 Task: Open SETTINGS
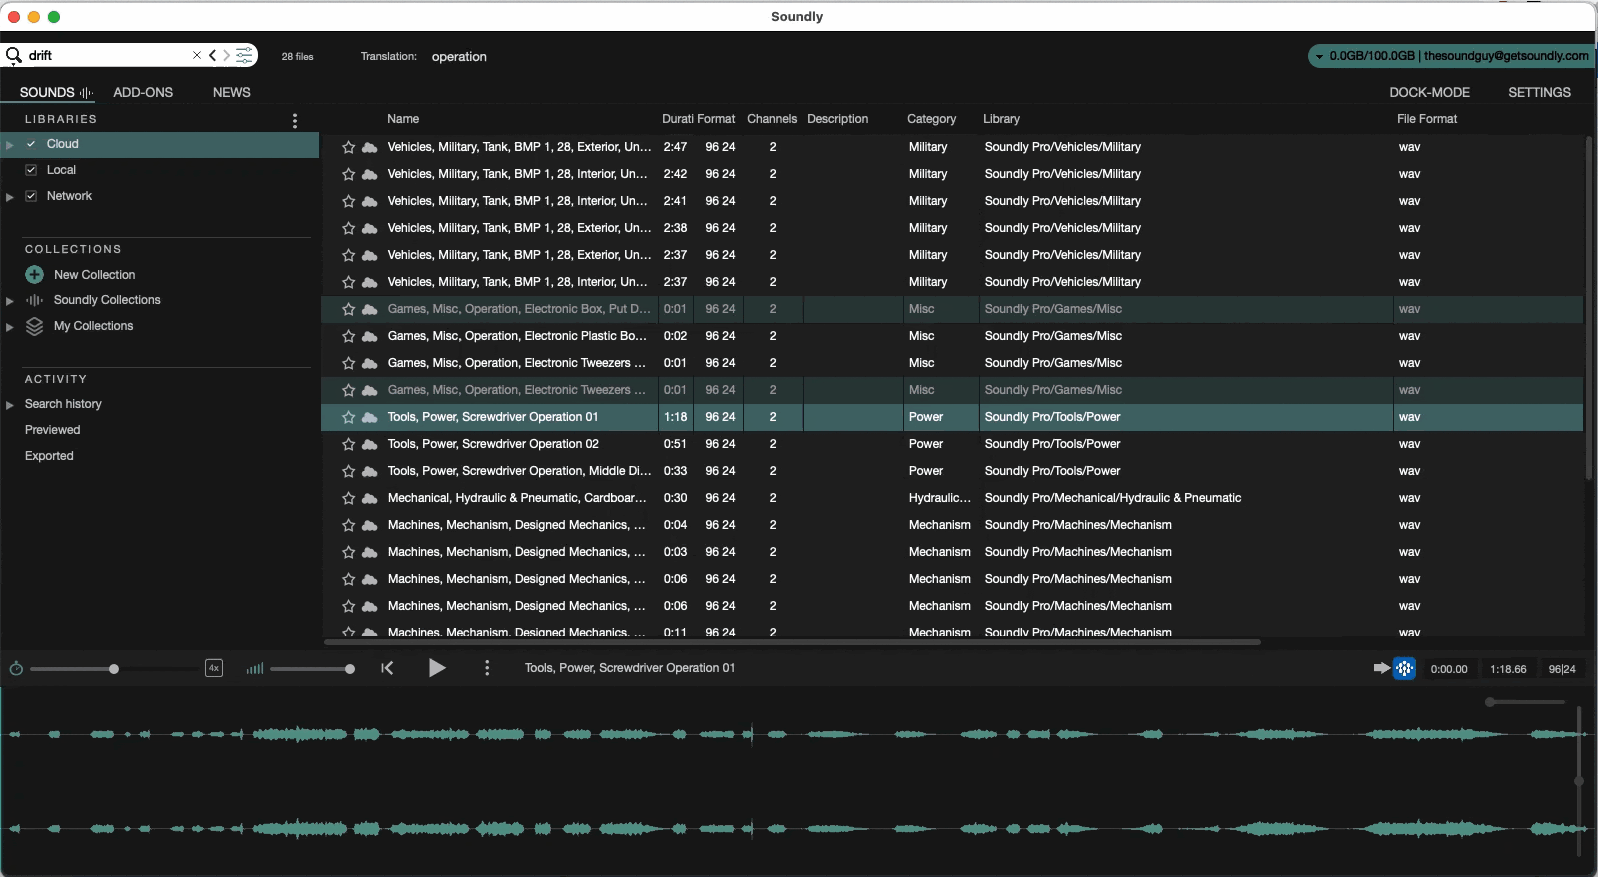coord(1539,92)
